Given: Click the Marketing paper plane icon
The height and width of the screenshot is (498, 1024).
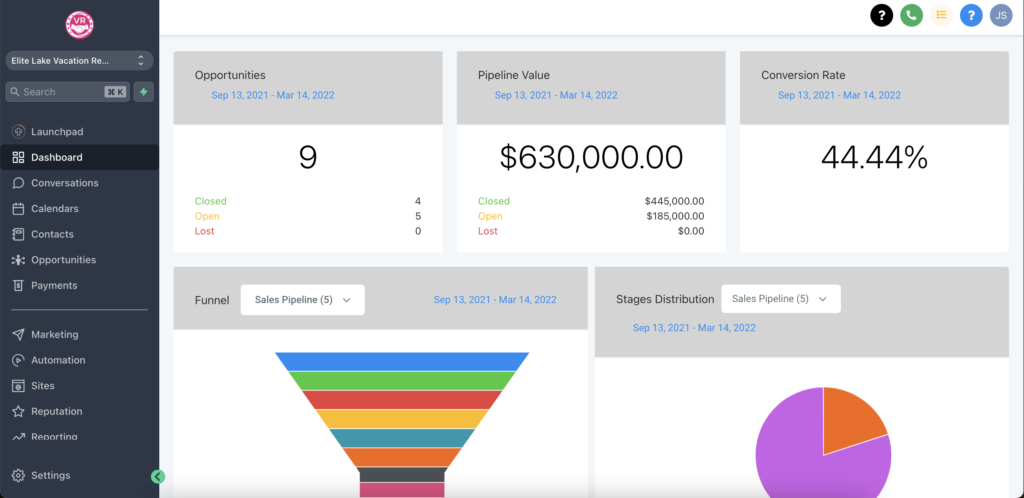Looking at the screenshot, I should click(18, 334).
